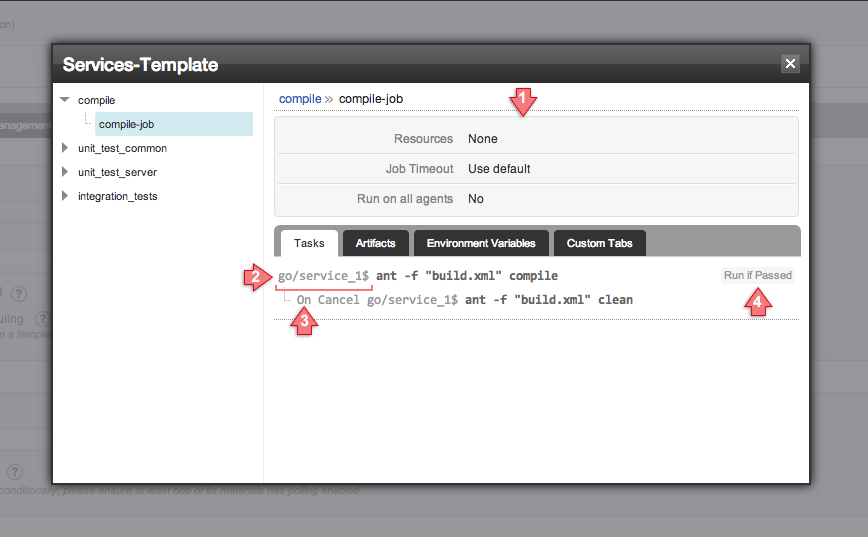Click the red arrow marker numbered 1
Screen dimensions: 868x537
click(x=522, y=99)
